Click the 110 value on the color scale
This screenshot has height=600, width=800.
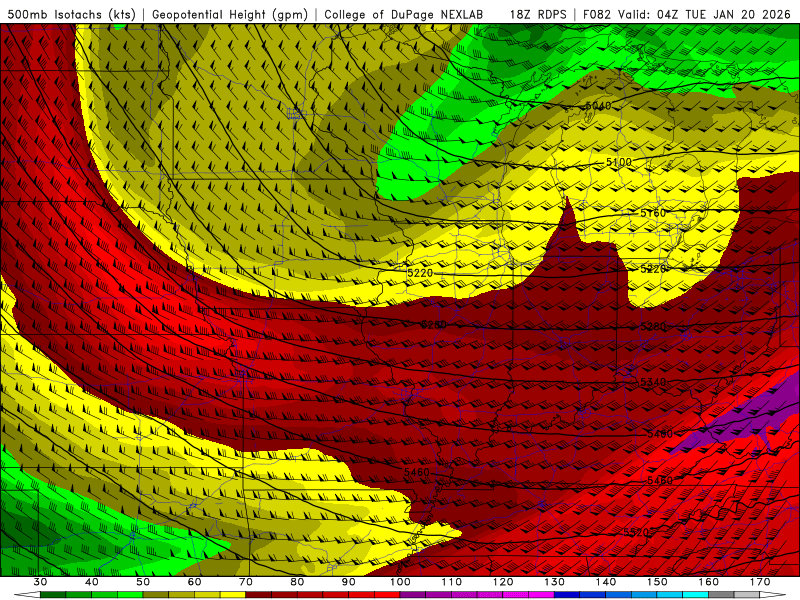point(452,582)
